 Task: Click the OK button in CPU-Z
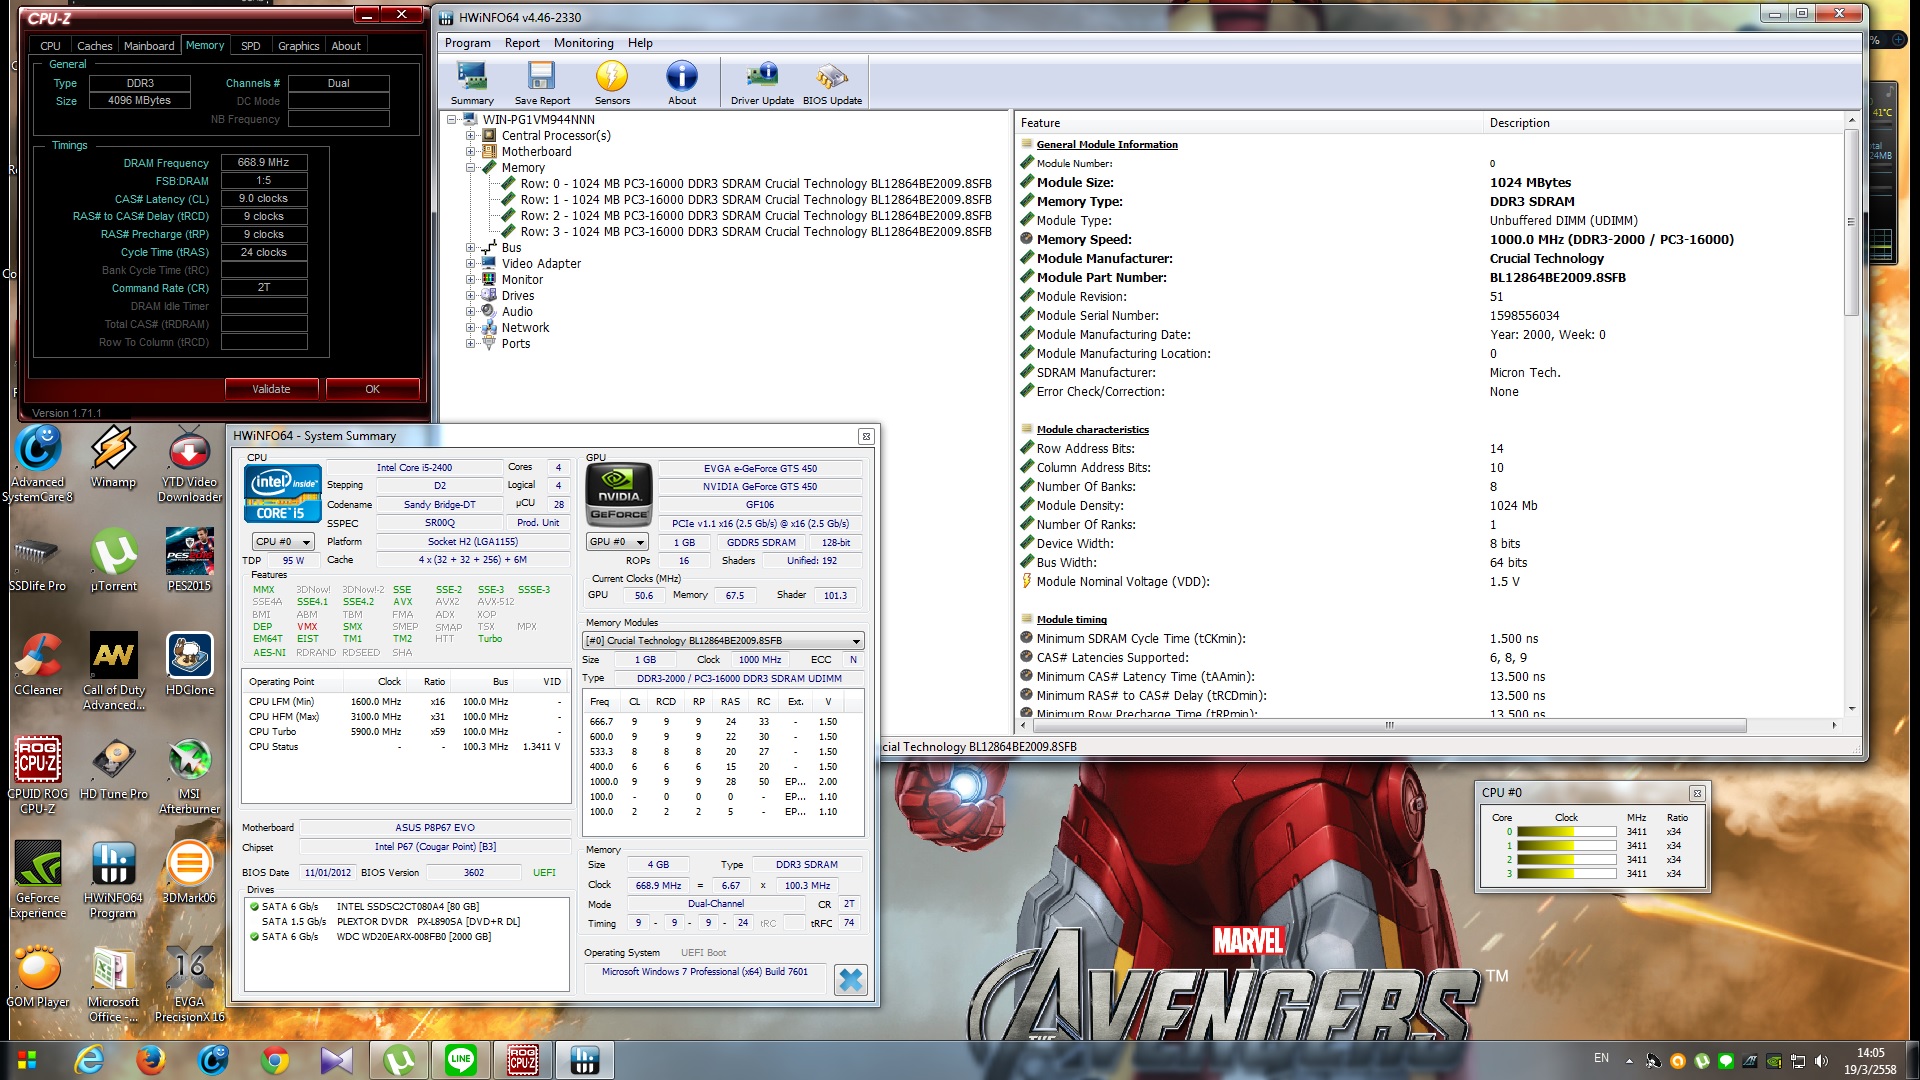pyautogui.click(x=372, y=389)
